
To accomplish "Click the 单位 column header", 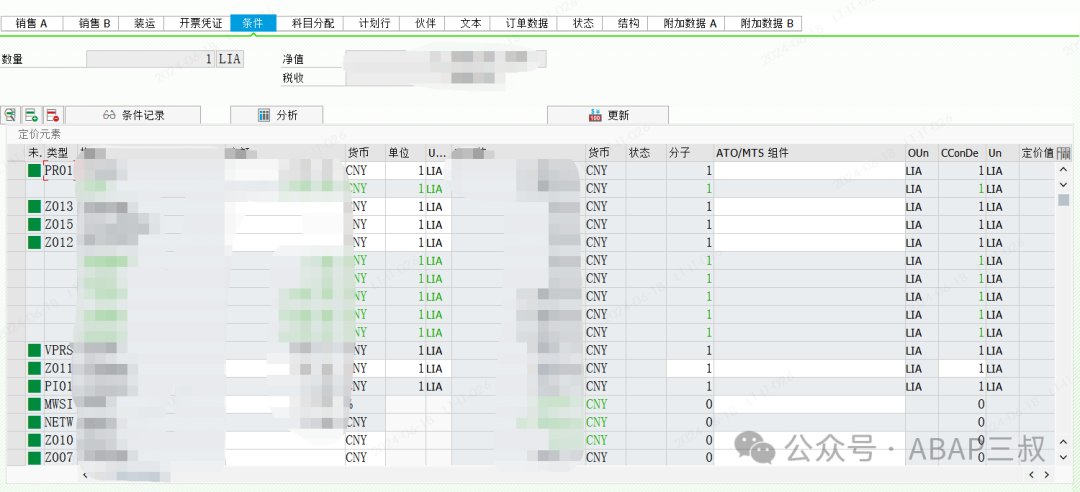I will 405,153.
